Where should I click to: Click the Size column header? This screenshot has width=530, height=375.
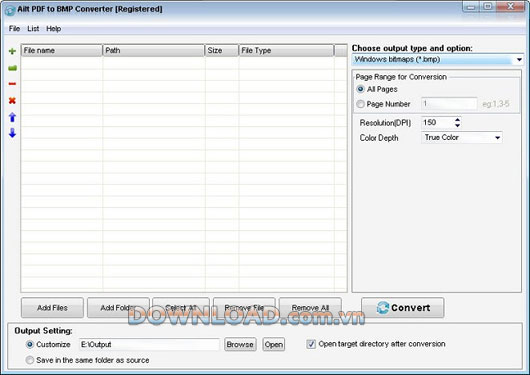(x=221, y=50)
